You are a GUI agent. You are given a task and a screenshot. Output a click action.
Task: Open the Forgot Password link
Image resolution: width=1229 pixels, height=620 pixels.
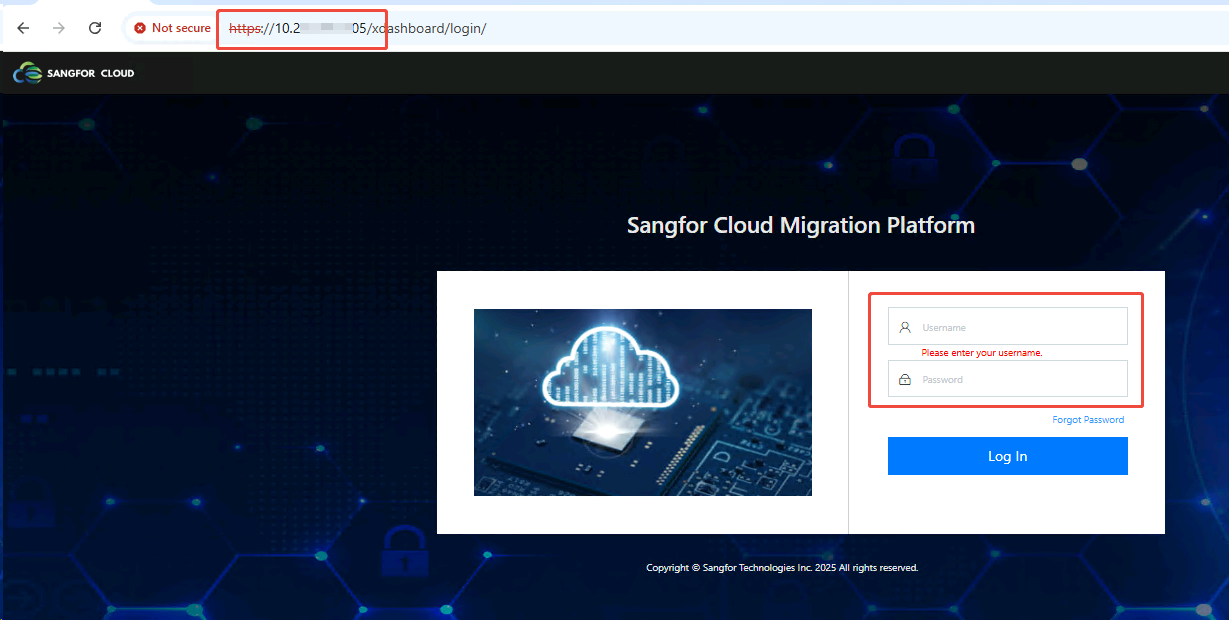[1088, 420]
